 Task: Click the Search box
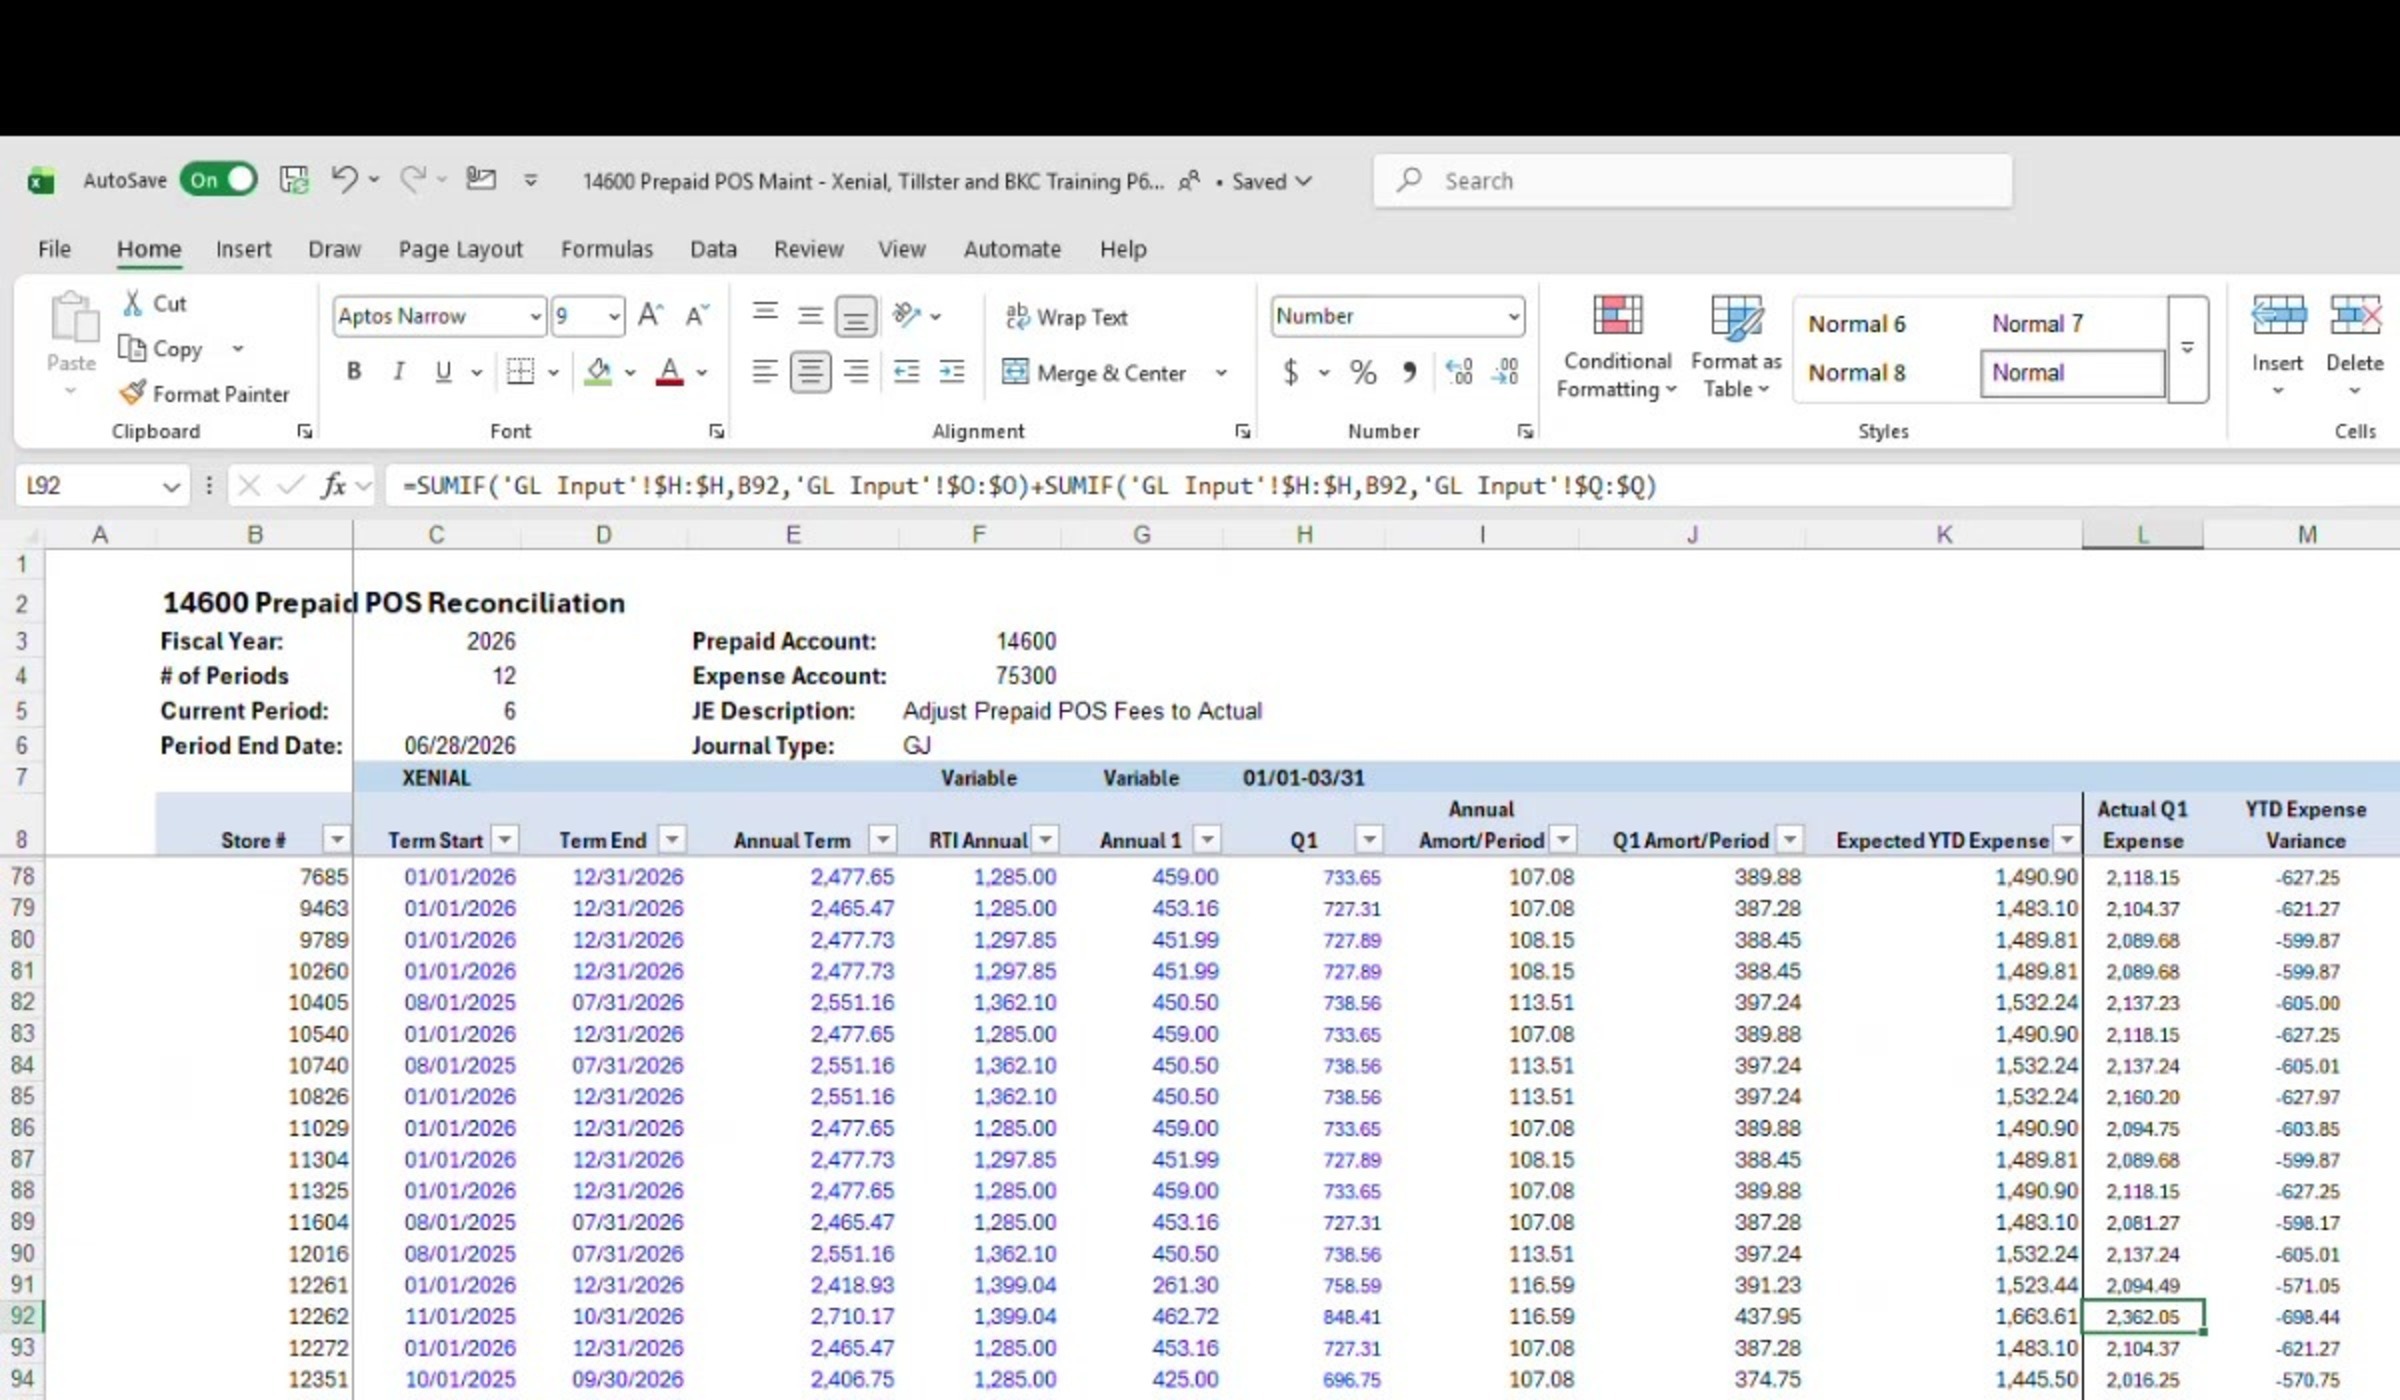tap(1692, 181)
